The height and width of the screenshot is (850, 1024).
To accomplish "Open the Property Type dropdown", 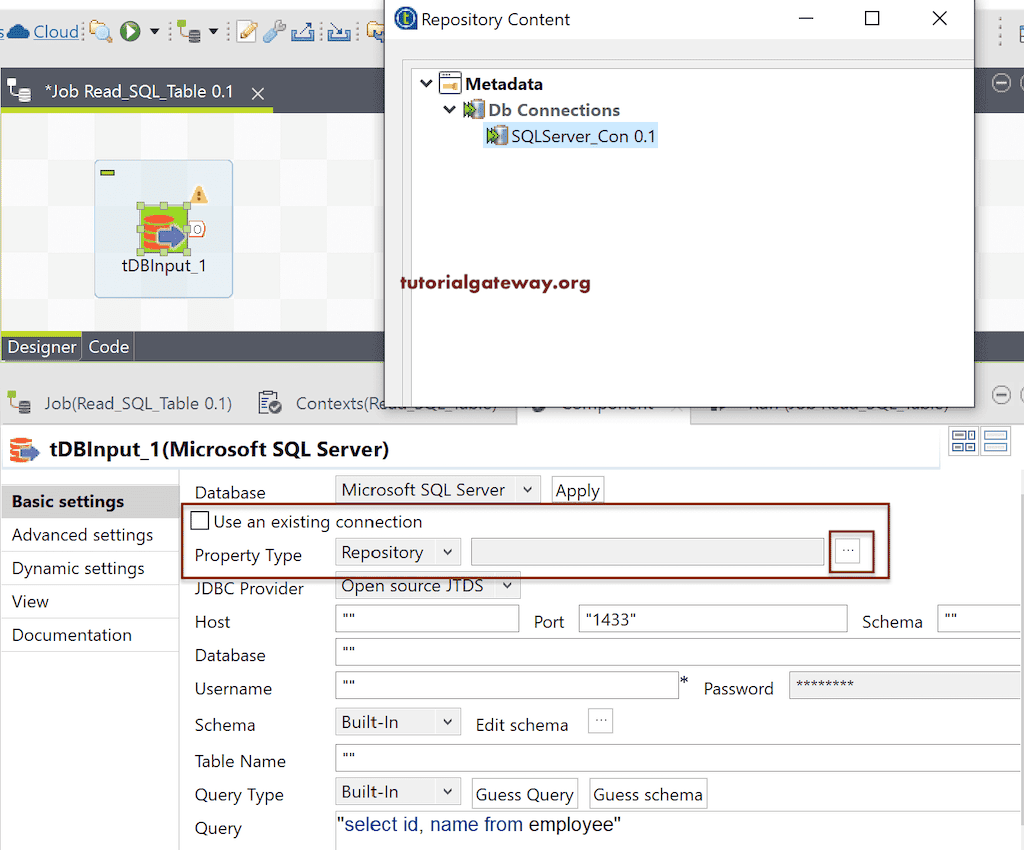I will [397, 552].
